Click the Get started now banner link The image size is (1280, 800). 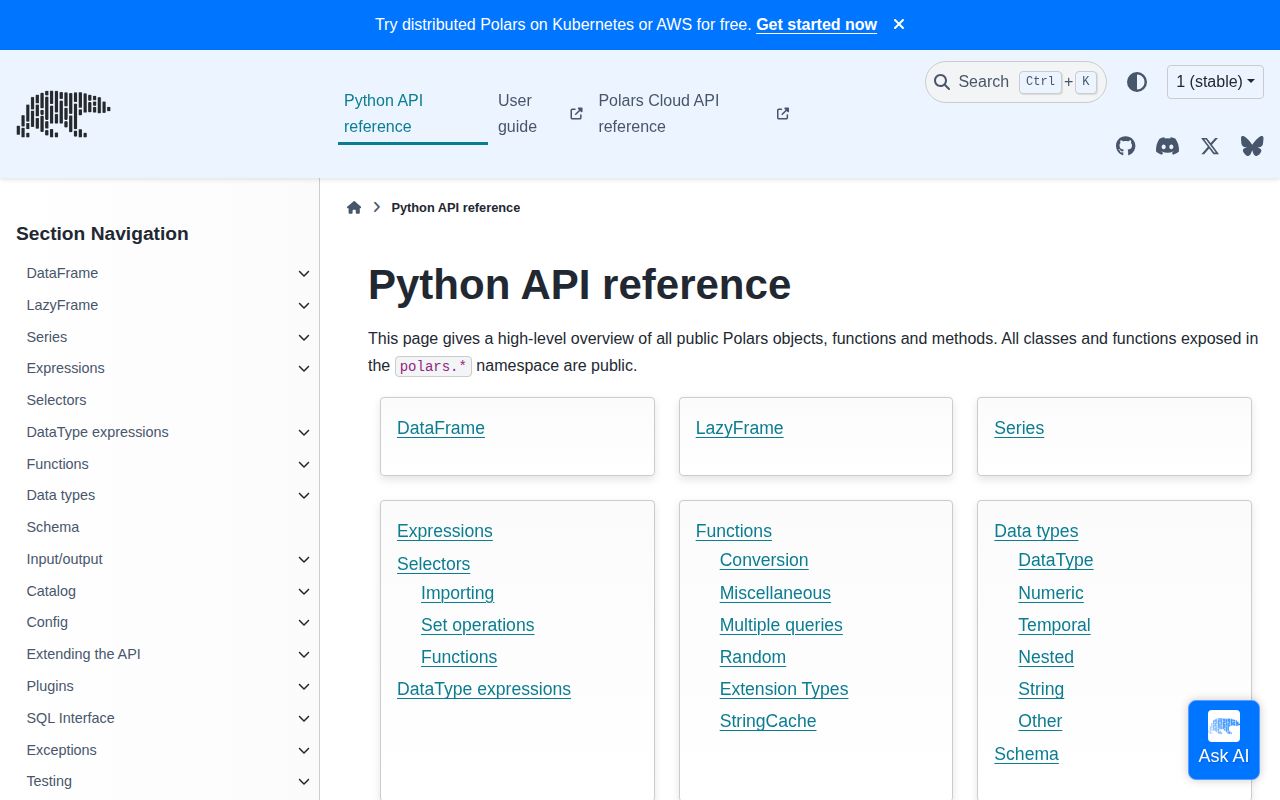pos(816,24)
